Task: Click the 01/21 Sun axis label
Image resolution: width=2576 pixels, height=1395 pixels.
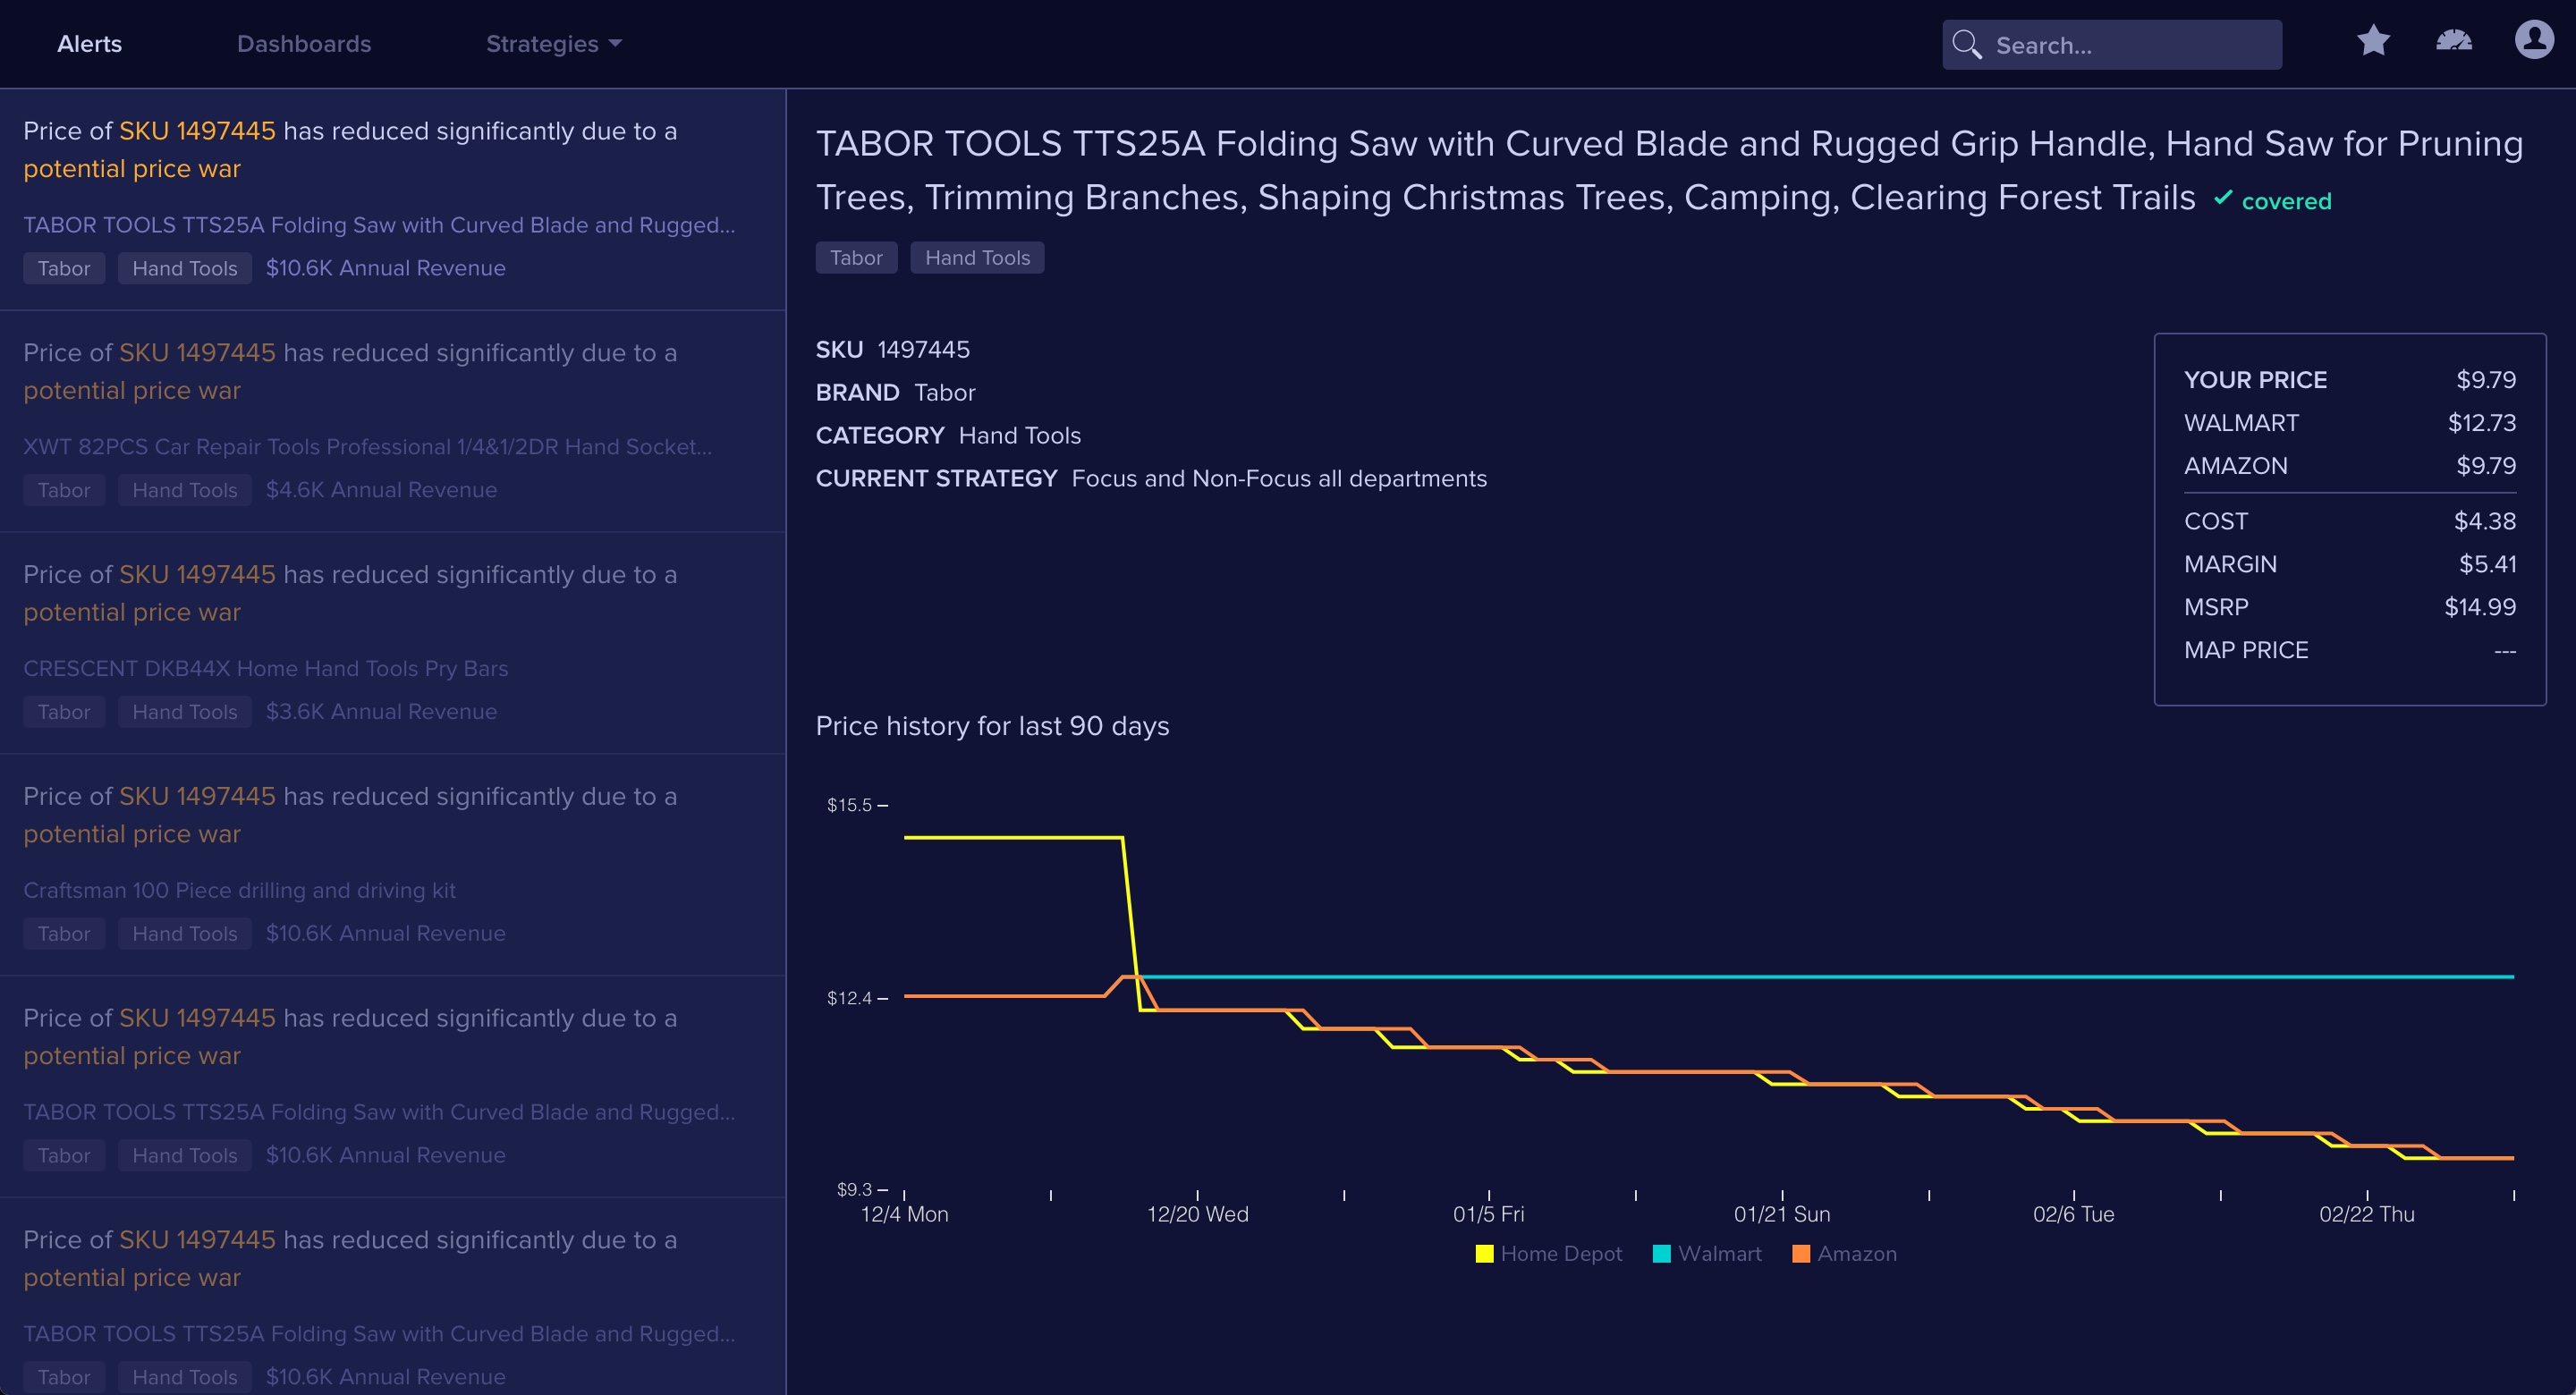Action: tap(1782, 1214)
